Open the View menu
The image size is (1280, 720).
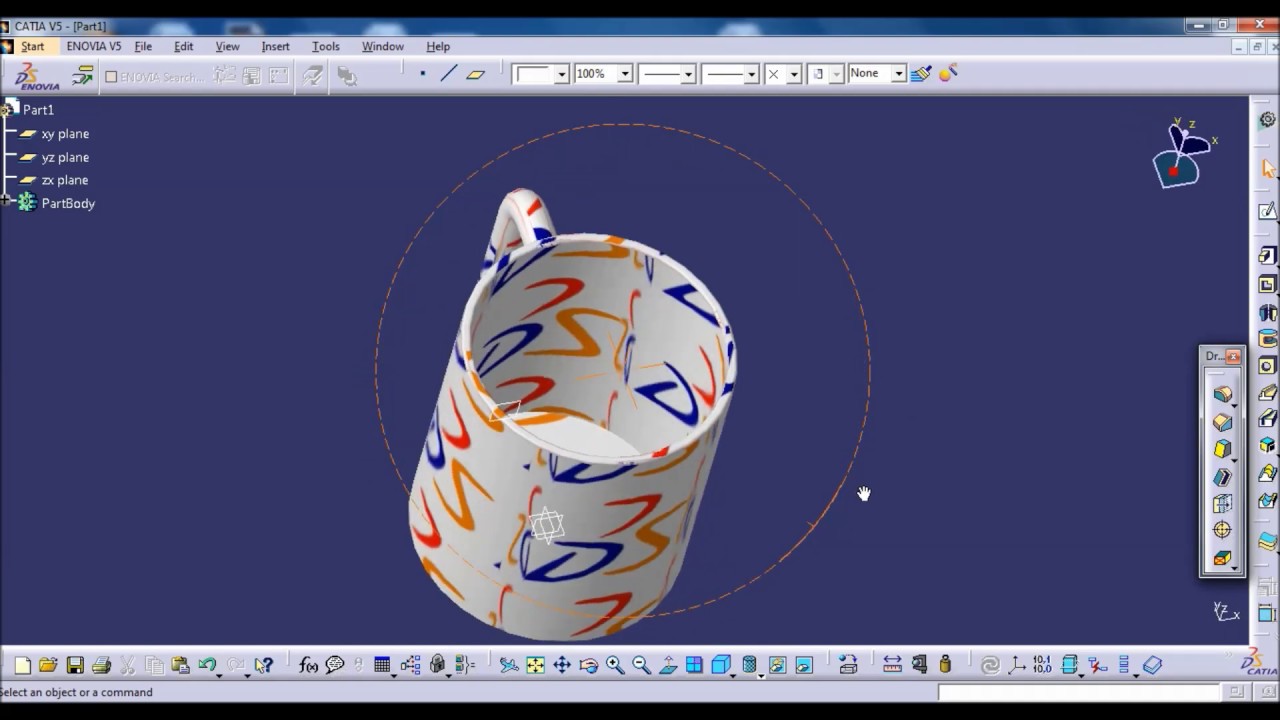click(228, 46)
